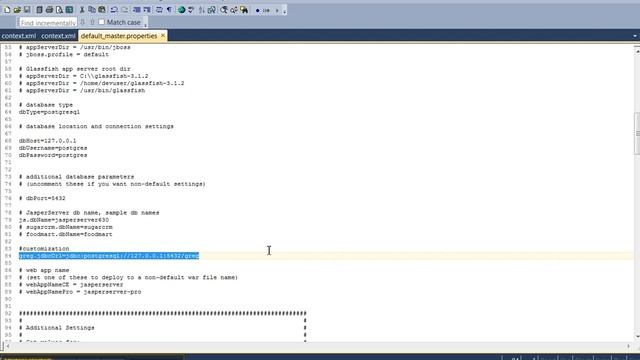Open the tab list dropdown arrow
Image resolution: width=640 pixels, height=360 pixels.
635,36
